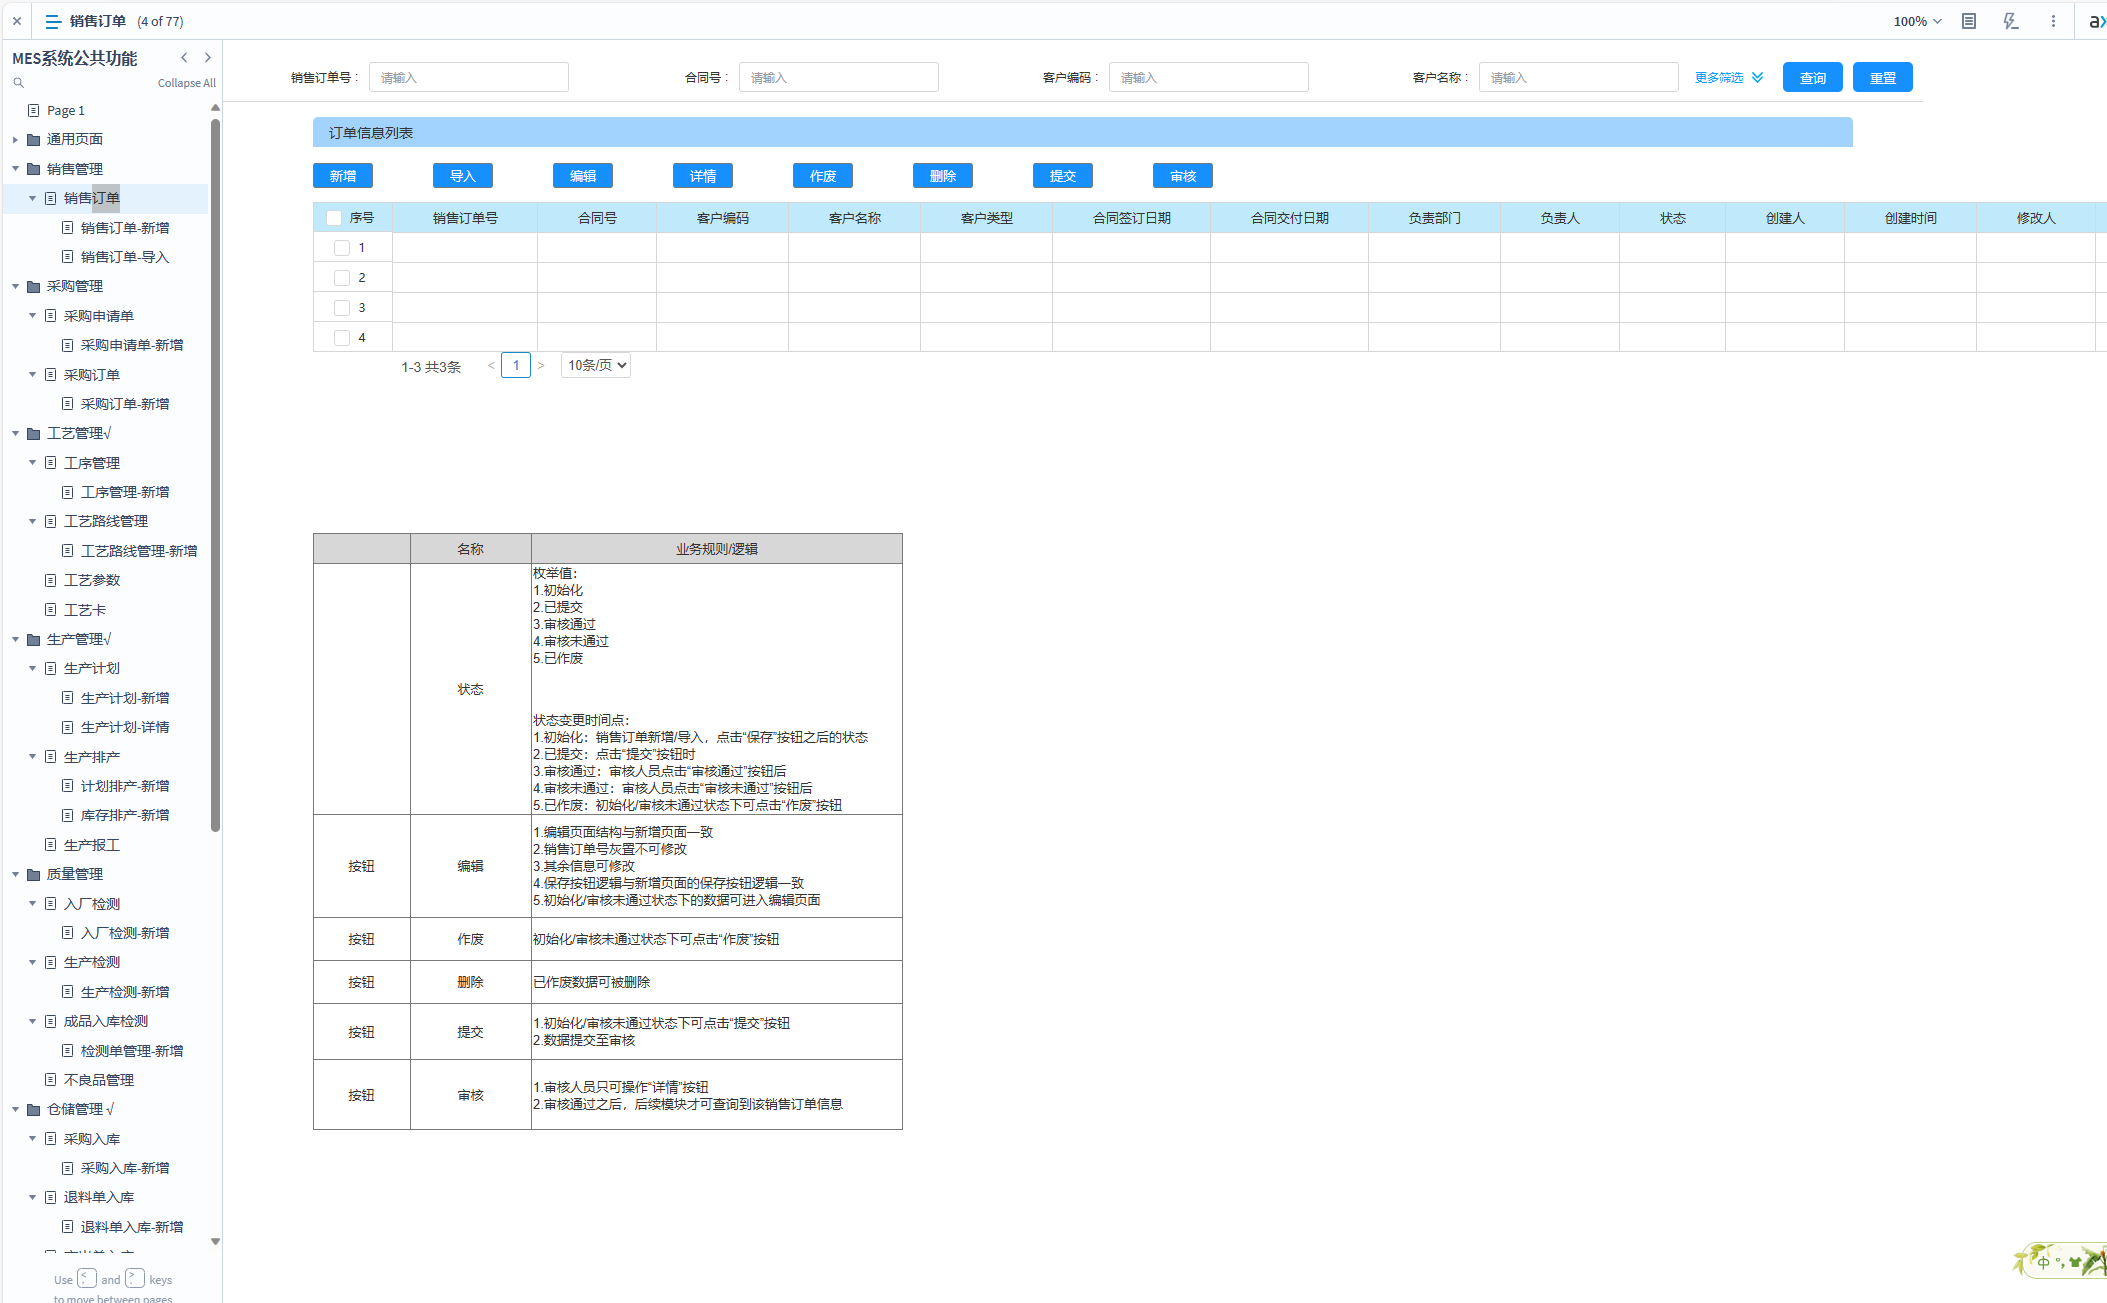Click the Page 1 page icon

pos(34,110)
